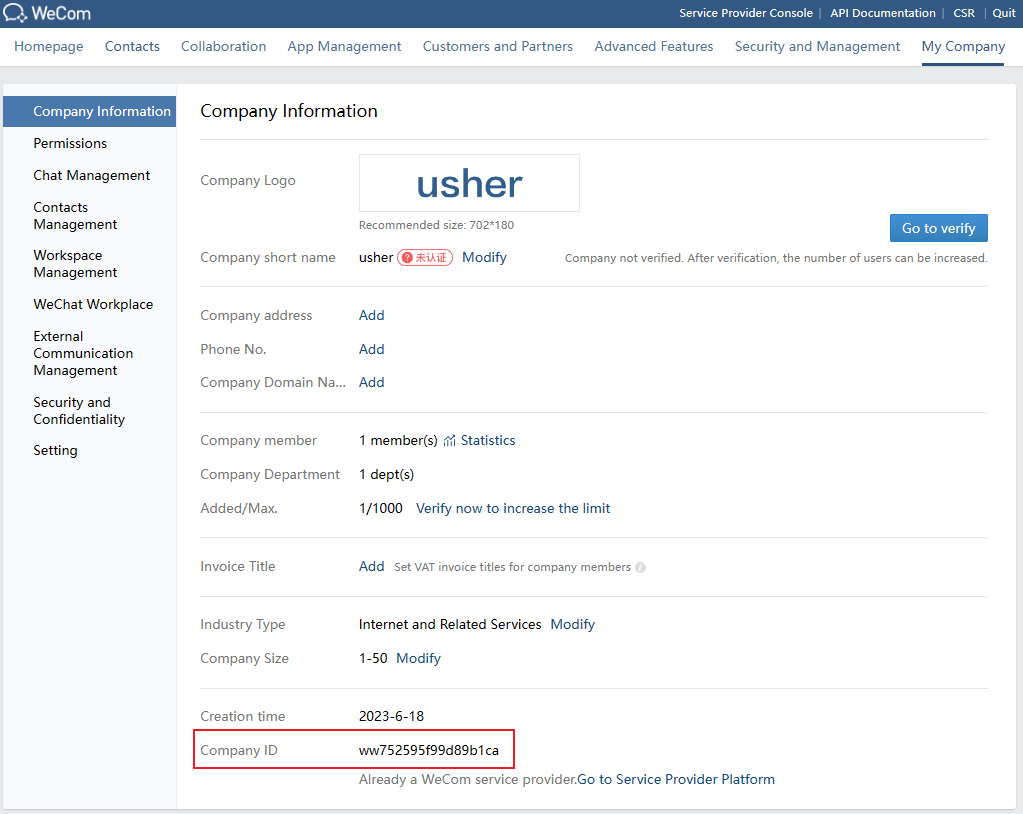Add a company address
This screenshot has height=814, width=1023.
pyautogui.click(x=371, y=316)
